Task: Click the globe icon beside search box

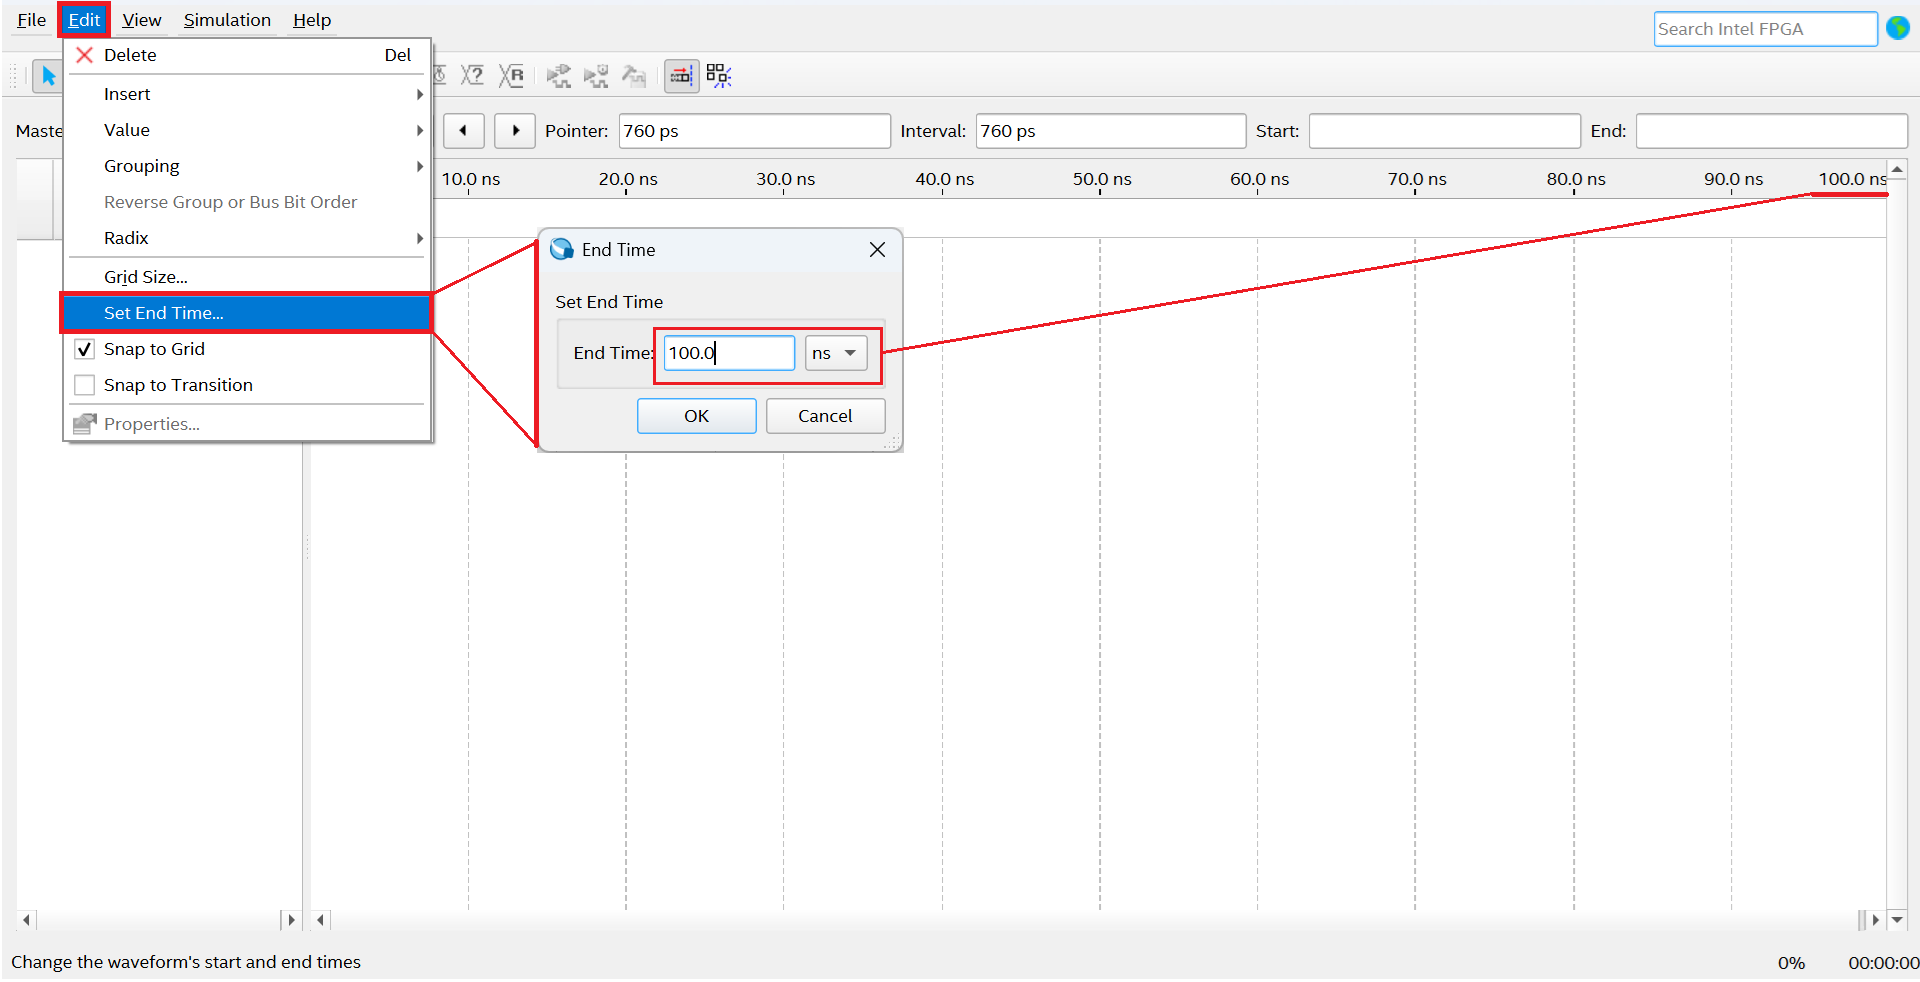Action: (1897, 28)
